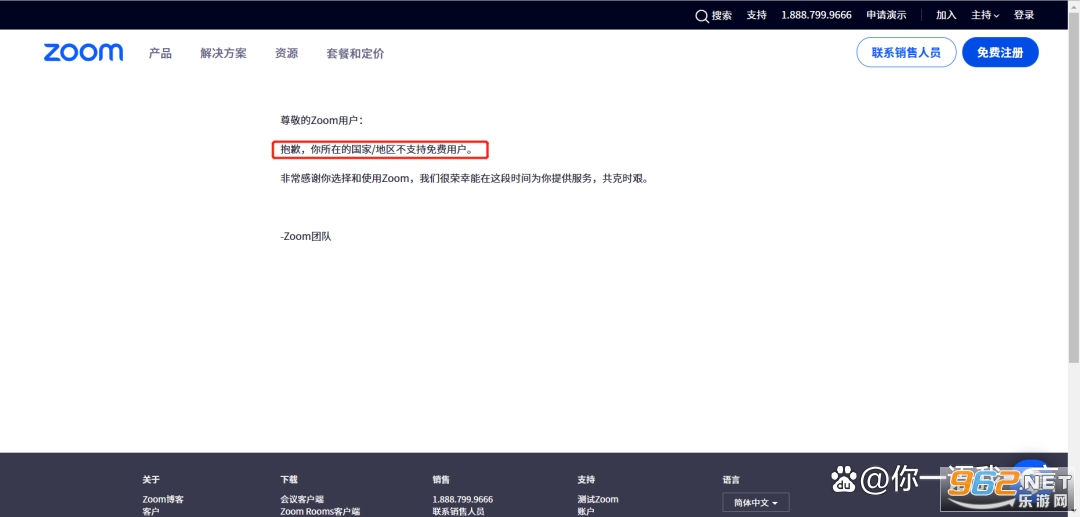1080x517 pixels.
Task: Open Zoom Rooms客户端 footer link
Action: click(x=320, y=511)
